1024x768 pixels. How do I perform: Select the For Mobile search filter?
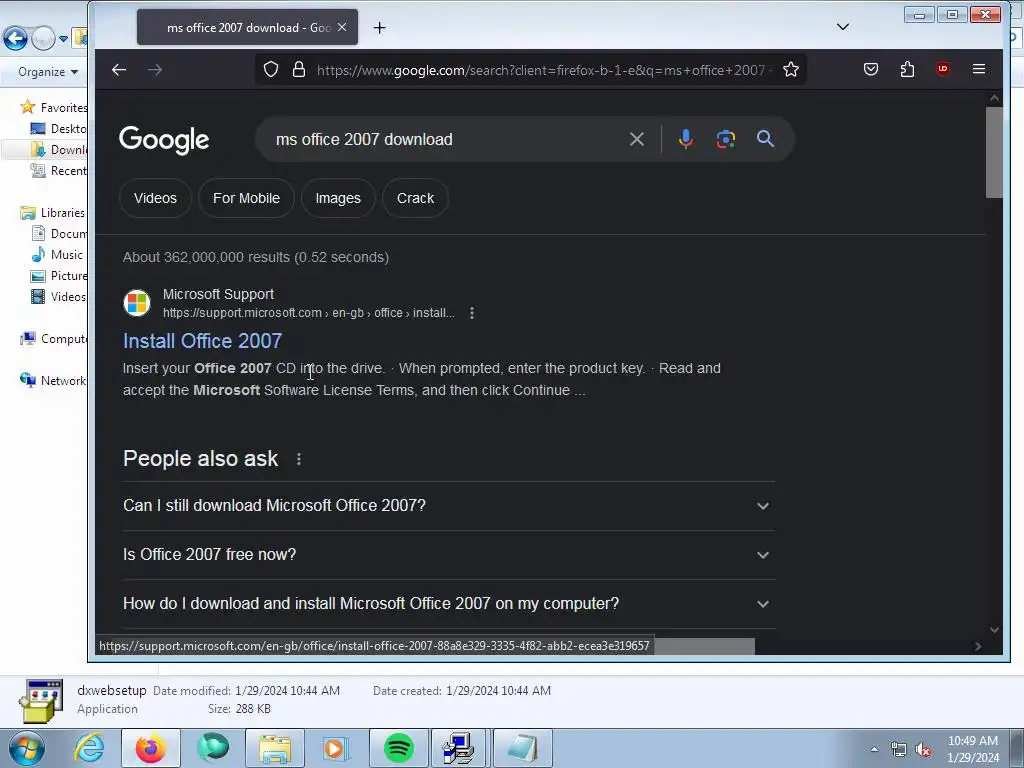tap(246, 198)
